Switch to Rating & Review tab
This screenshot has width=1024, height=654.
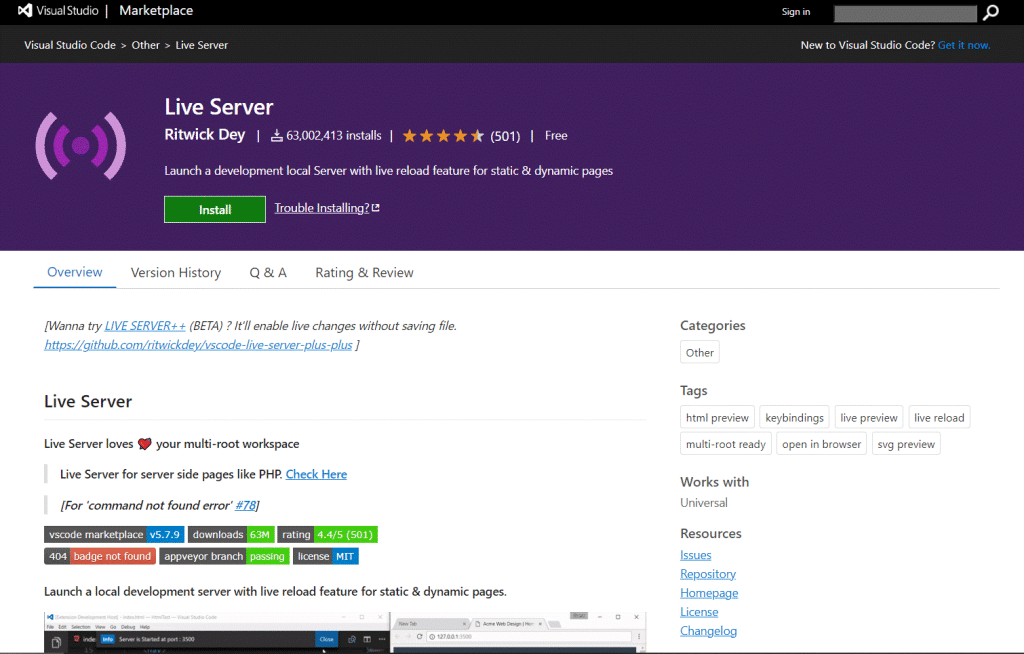(364, 272)
